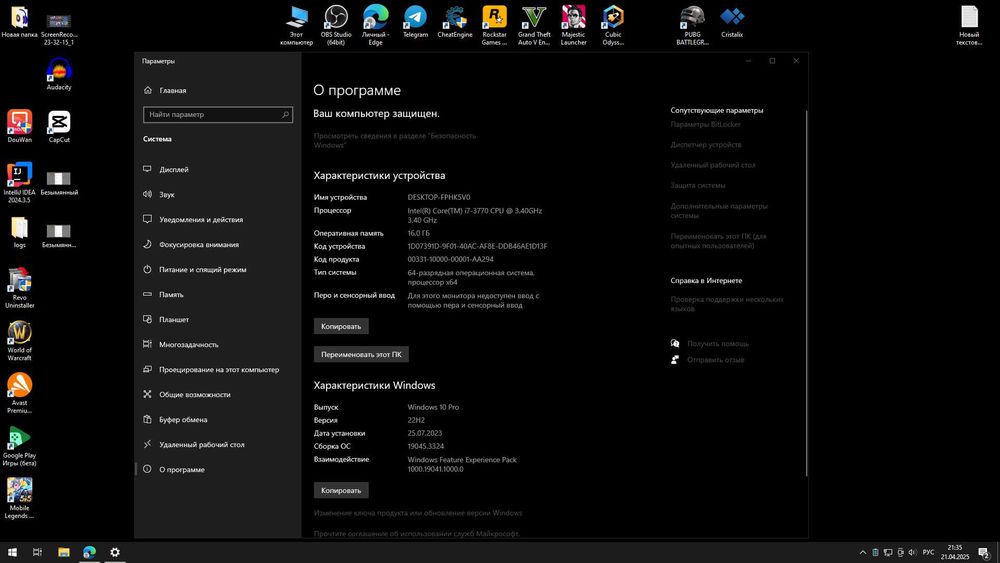Open the Windows Start menu
1000x563 pixels.
point(12,552)
